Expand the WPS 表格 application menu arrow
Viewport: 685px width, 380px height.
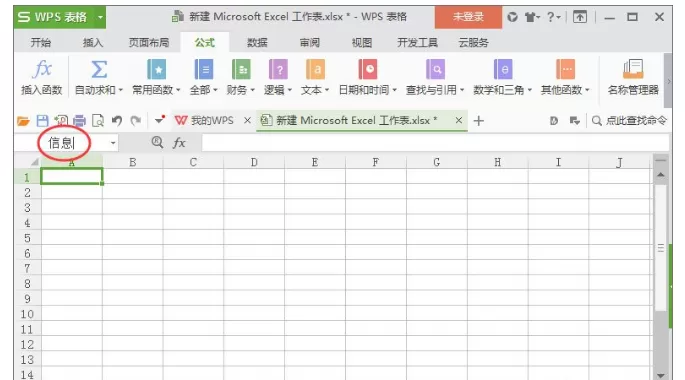pos(100,17)
